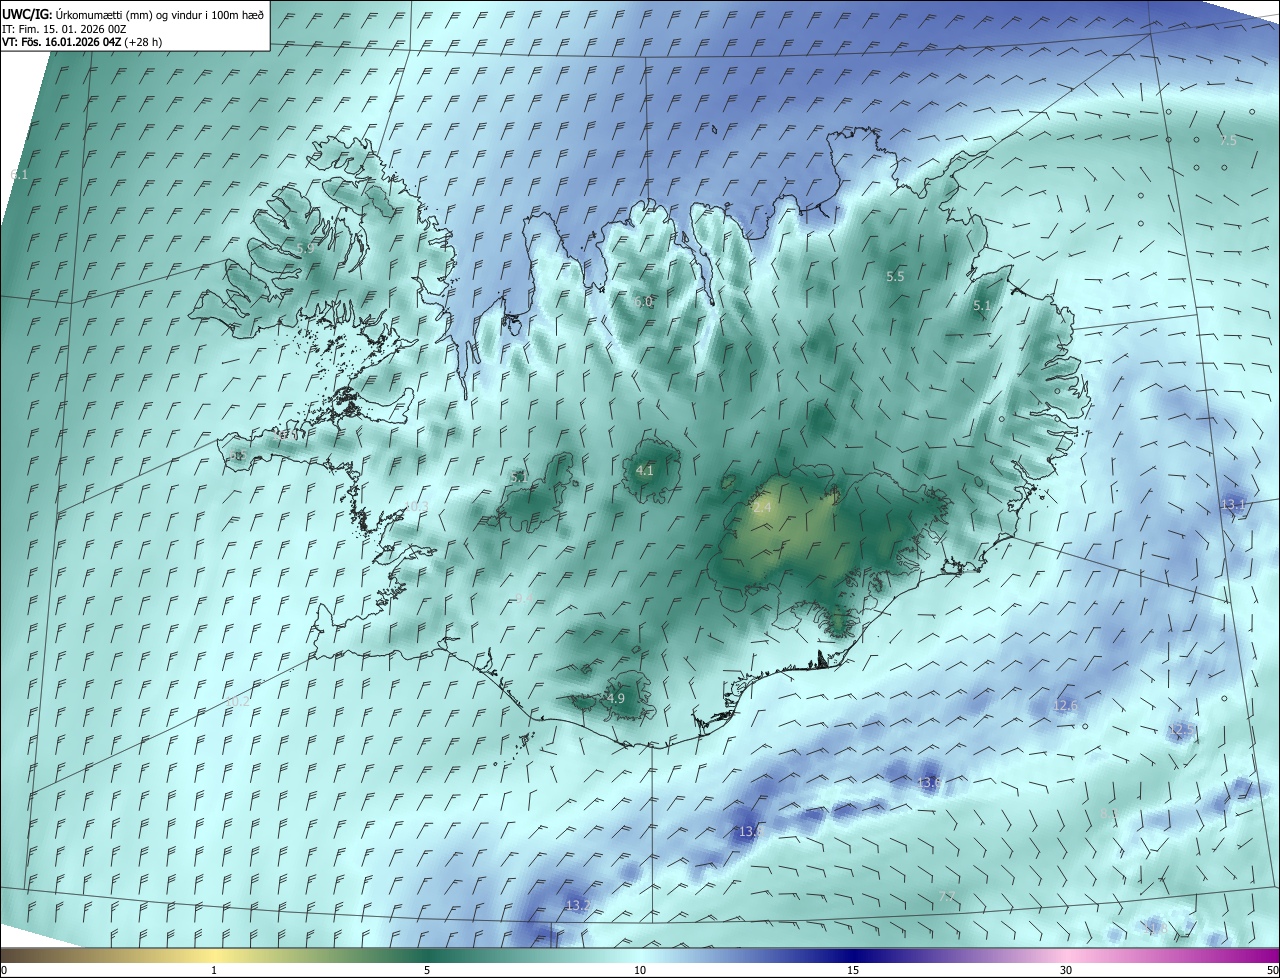Image resolution: width=1280 pixels, height=978 pixels.
Task: Click the 13.1 value off the east coast
Action: click(x=1233, y=505)
